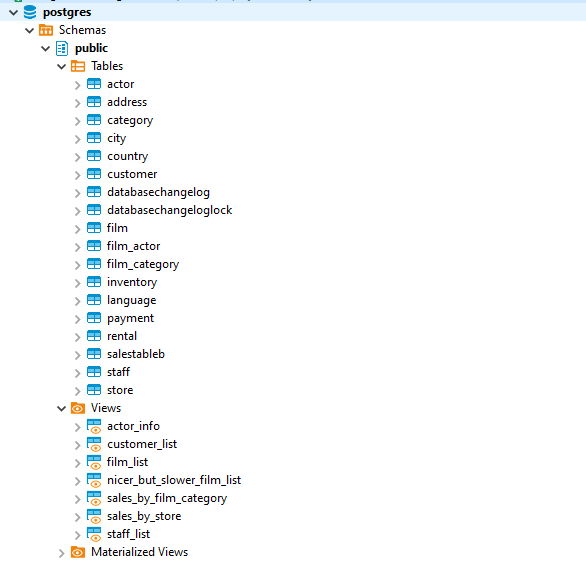The image size is (586, 564).
Task: Select the Schemas label
Action: coord(82,30)
